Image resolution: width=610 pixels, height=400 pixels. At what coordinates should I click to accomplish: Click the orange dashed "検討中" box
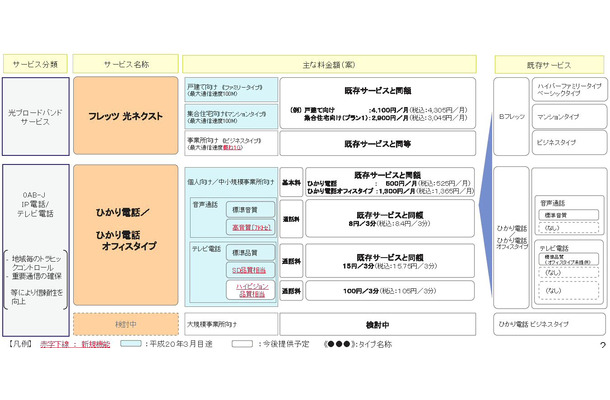click(126, 324)
